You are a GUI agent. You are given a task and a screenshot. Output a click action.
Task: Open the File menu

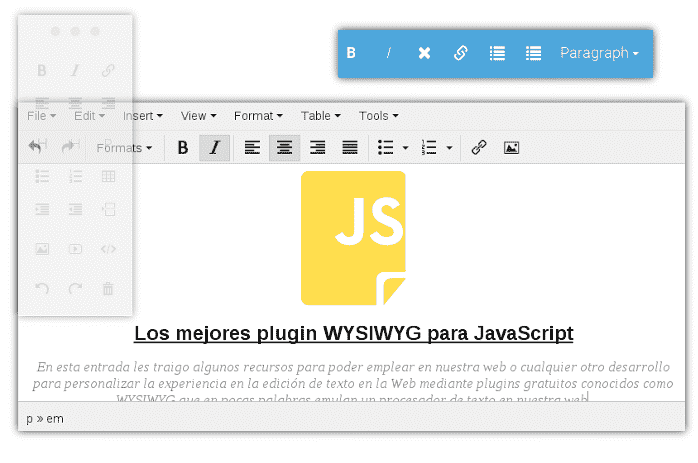[41, 116]
